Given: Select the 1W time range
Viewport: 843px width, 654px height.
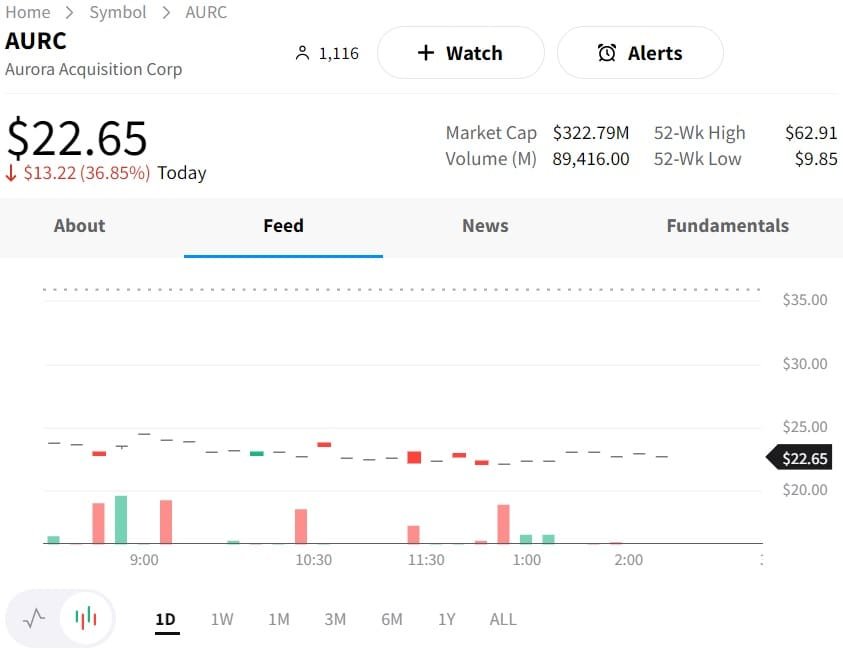Looking at the screenshot, I should [221, 620].
